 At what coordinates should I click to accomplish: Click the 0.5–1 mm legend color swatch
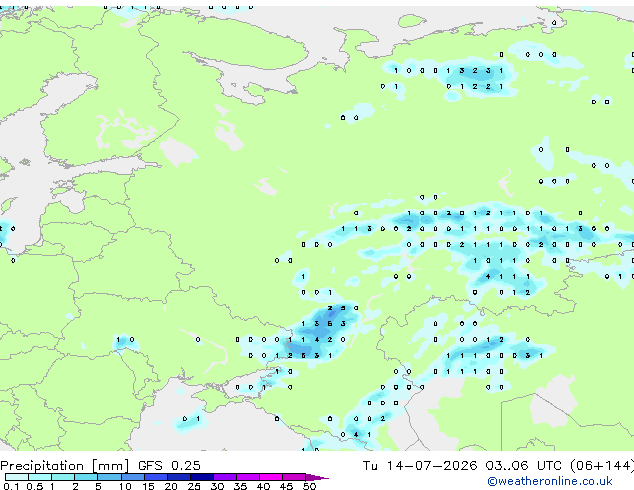tap(40, 477)
